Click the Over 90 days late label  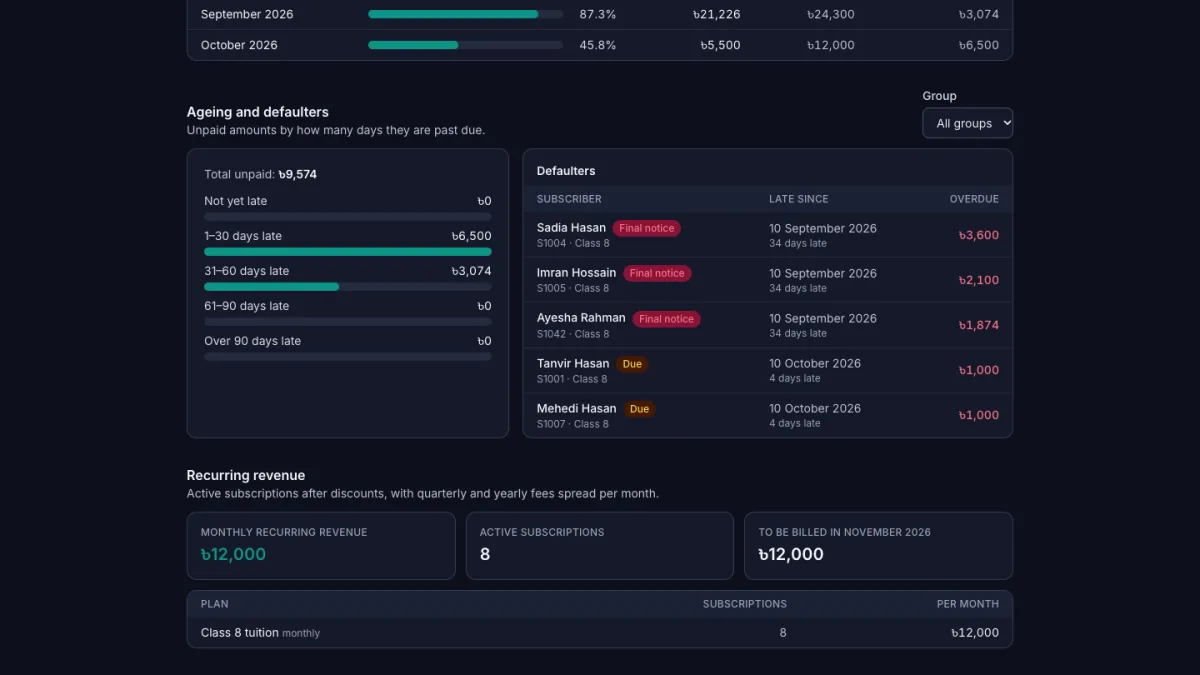[x=253, y=341]
